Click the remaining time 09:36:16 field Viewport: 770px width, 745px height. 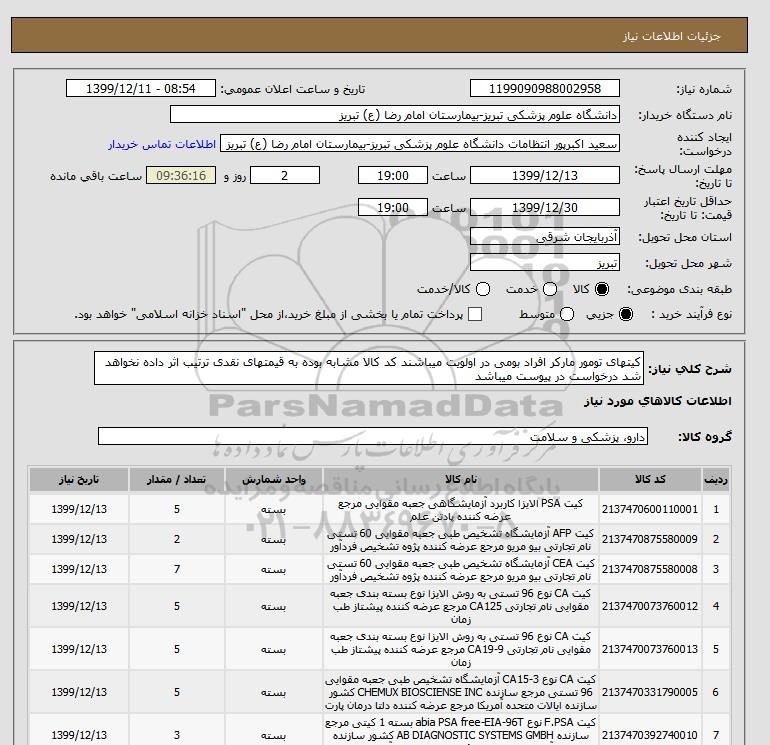point(181,175)
